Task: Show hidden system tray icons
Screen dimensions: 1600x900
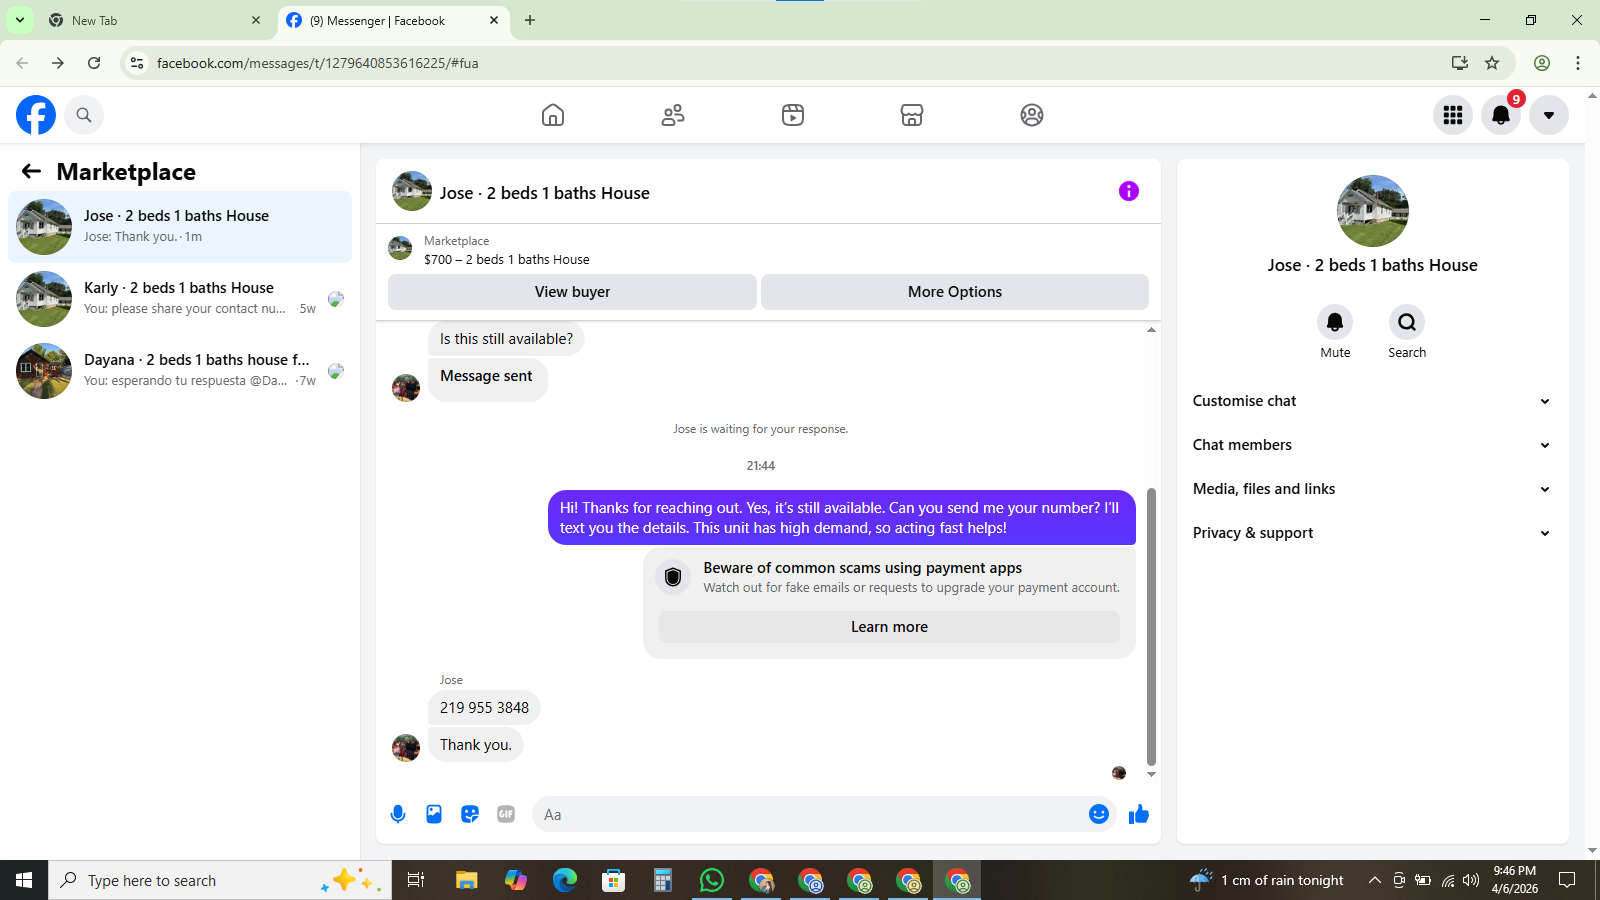Action: [1375, 880]
